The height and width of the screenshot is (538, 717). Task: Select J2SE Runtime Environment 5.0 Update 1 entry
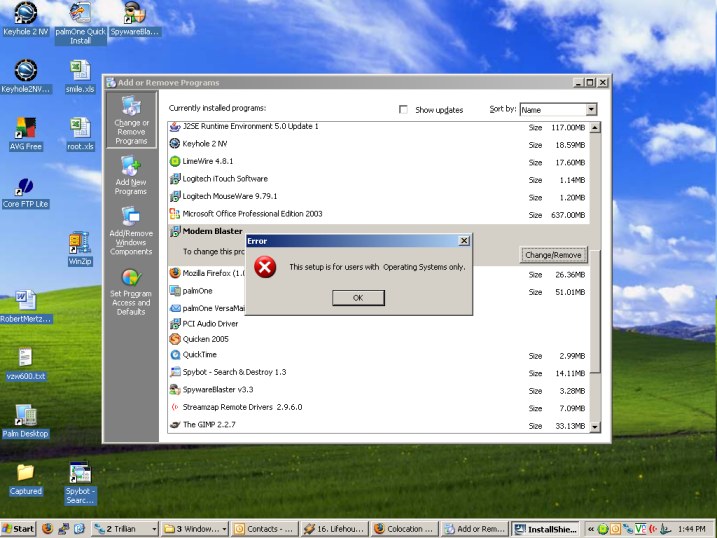[379, 127]
